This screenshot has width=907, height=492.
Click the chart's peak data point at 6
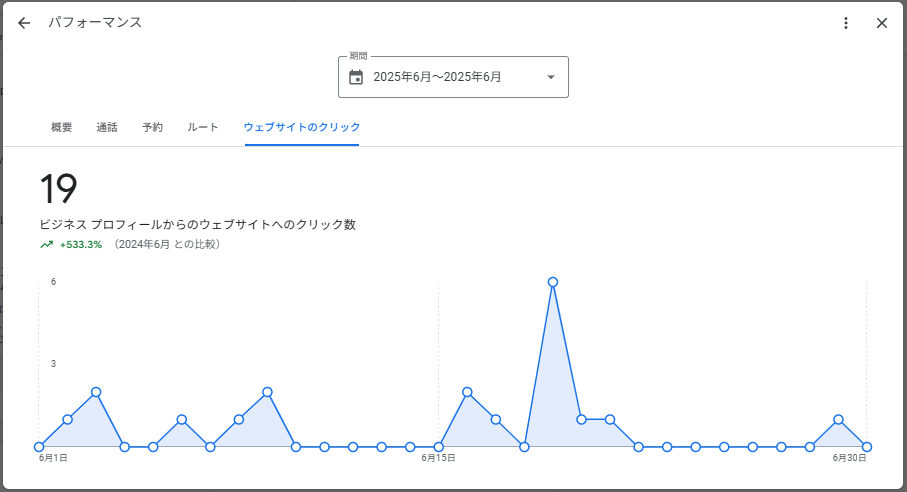552,282
